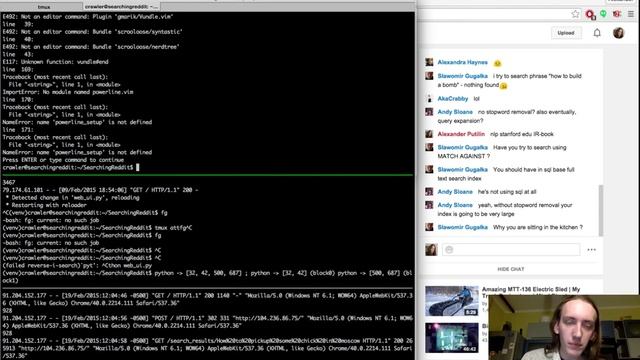Screen dimensions: 640x360
Task: Click Slawomir Gugalka name on kitchen question
Action: click(462, 227)
